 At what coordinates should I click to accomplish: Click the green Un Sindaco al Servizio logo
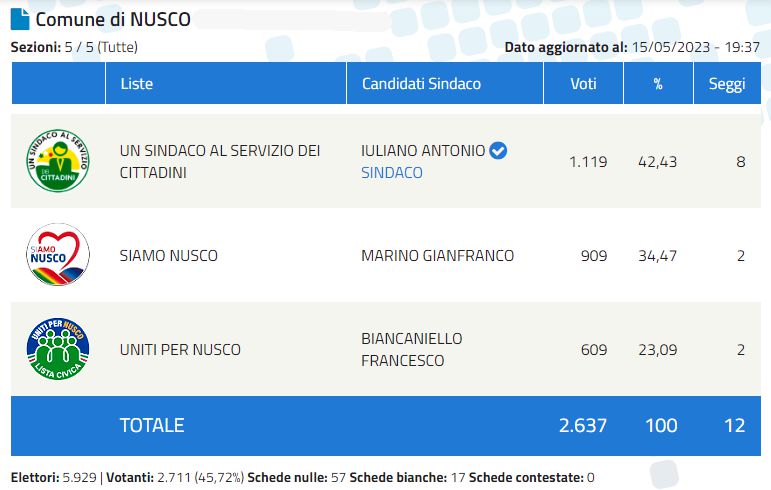[58, 161]
